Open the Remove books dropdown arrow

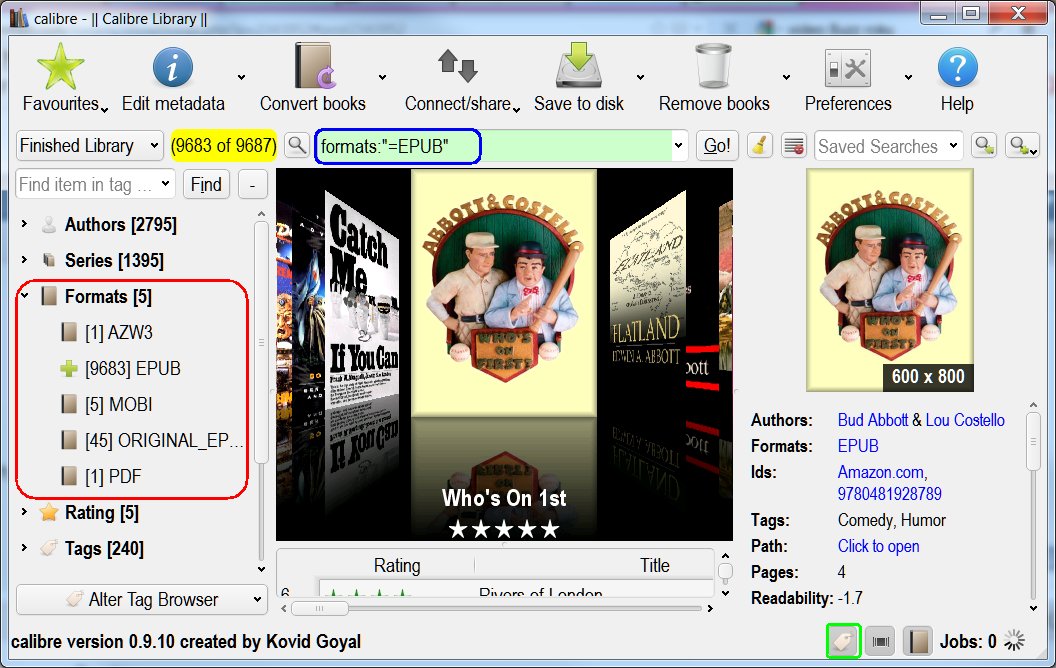pyautogui.click(x=786, y=78)
